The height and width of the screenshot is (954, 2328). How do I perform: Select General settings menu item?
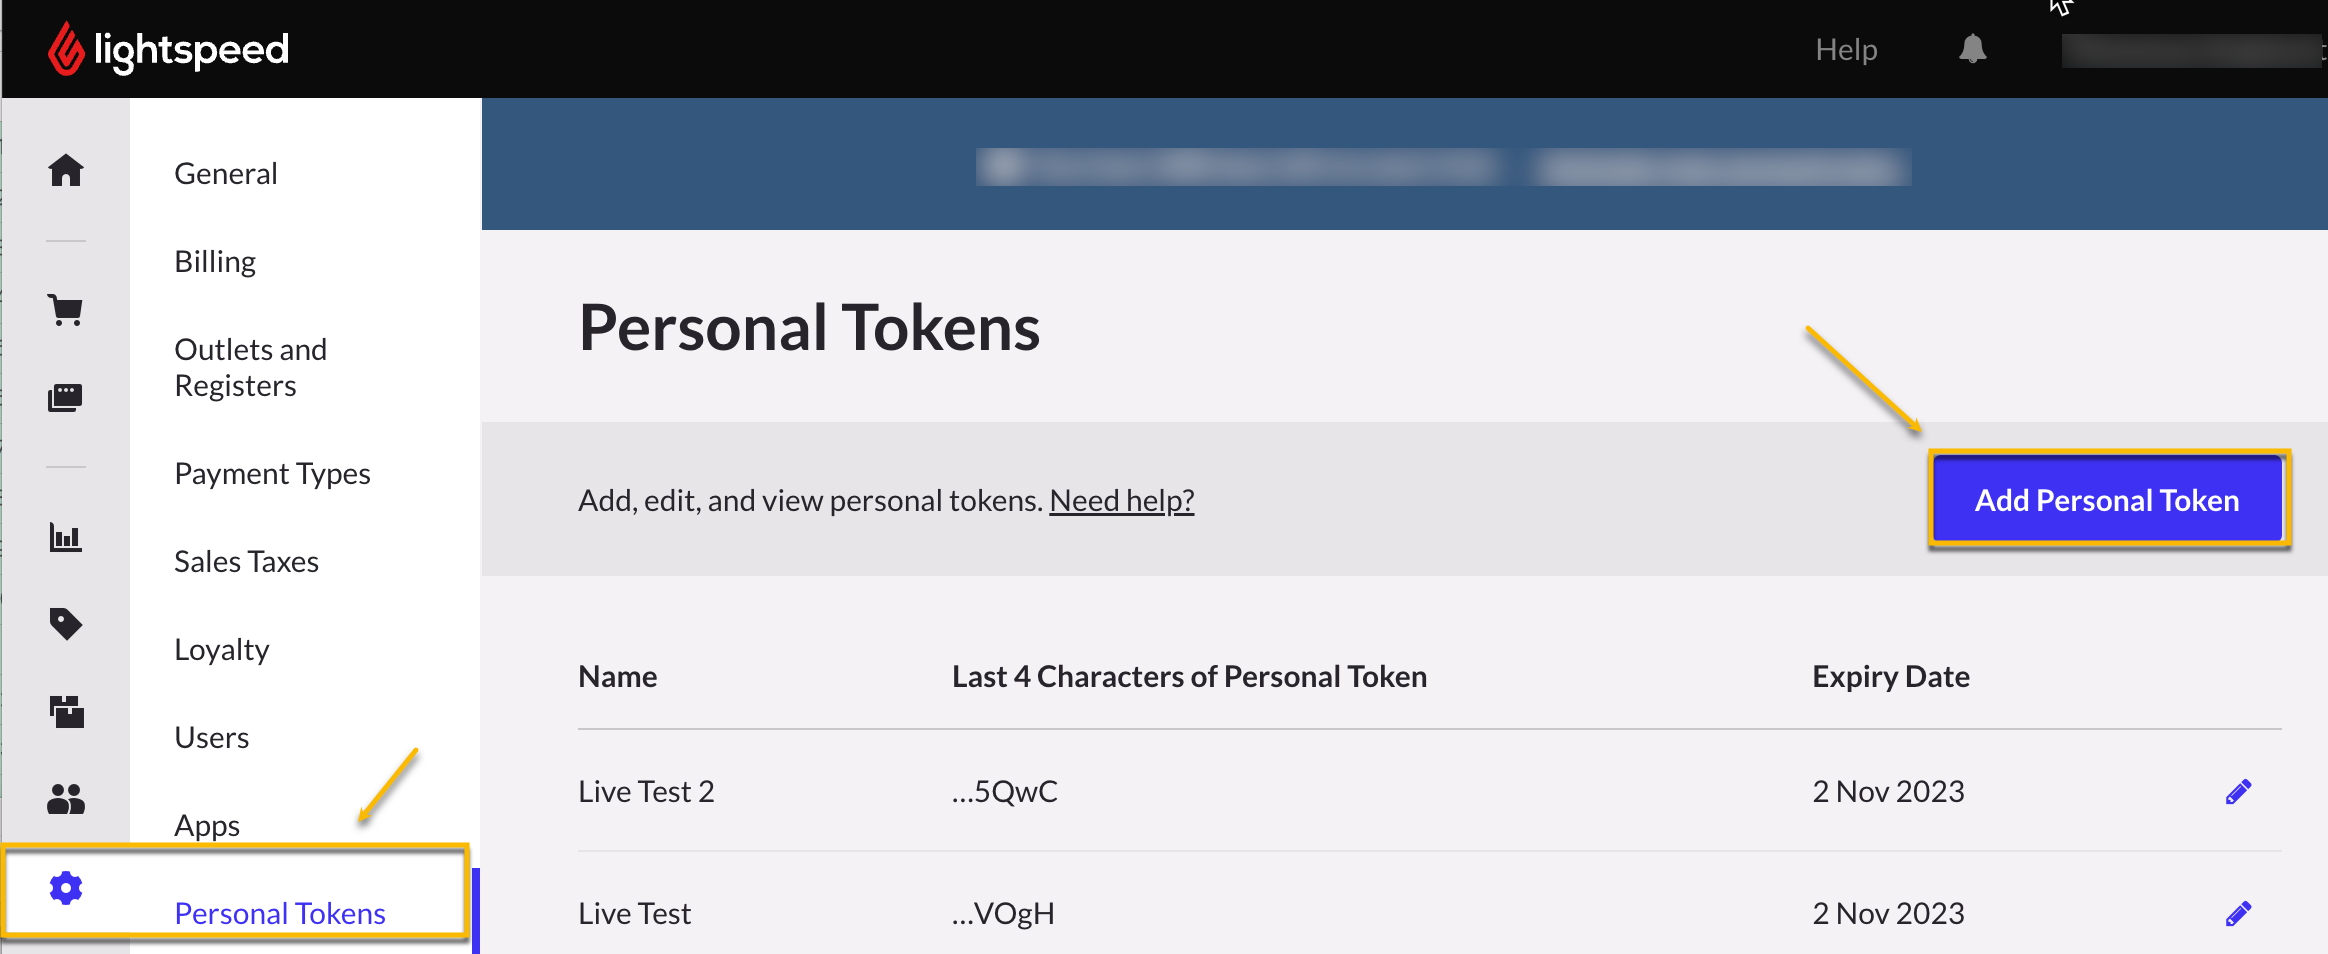pyautogui.click(x=226, y=173)
